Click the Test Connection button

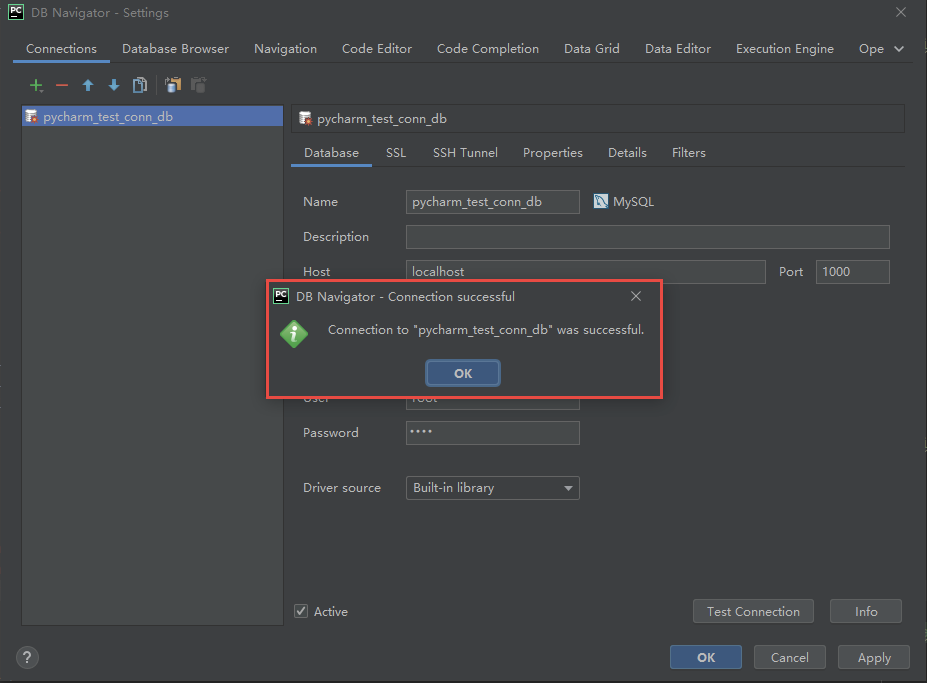click(753, 611)
